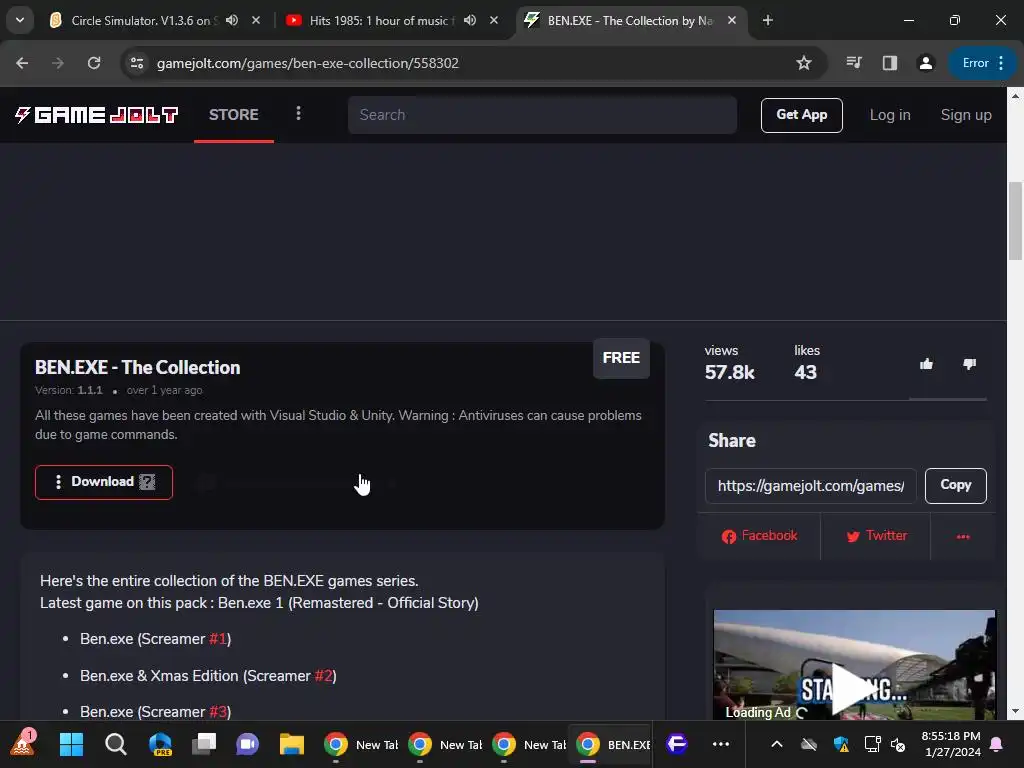Viewport: 1024px width, 768px height.
Task: Open File Explorer from taskbar
Action: click(292, 744)
